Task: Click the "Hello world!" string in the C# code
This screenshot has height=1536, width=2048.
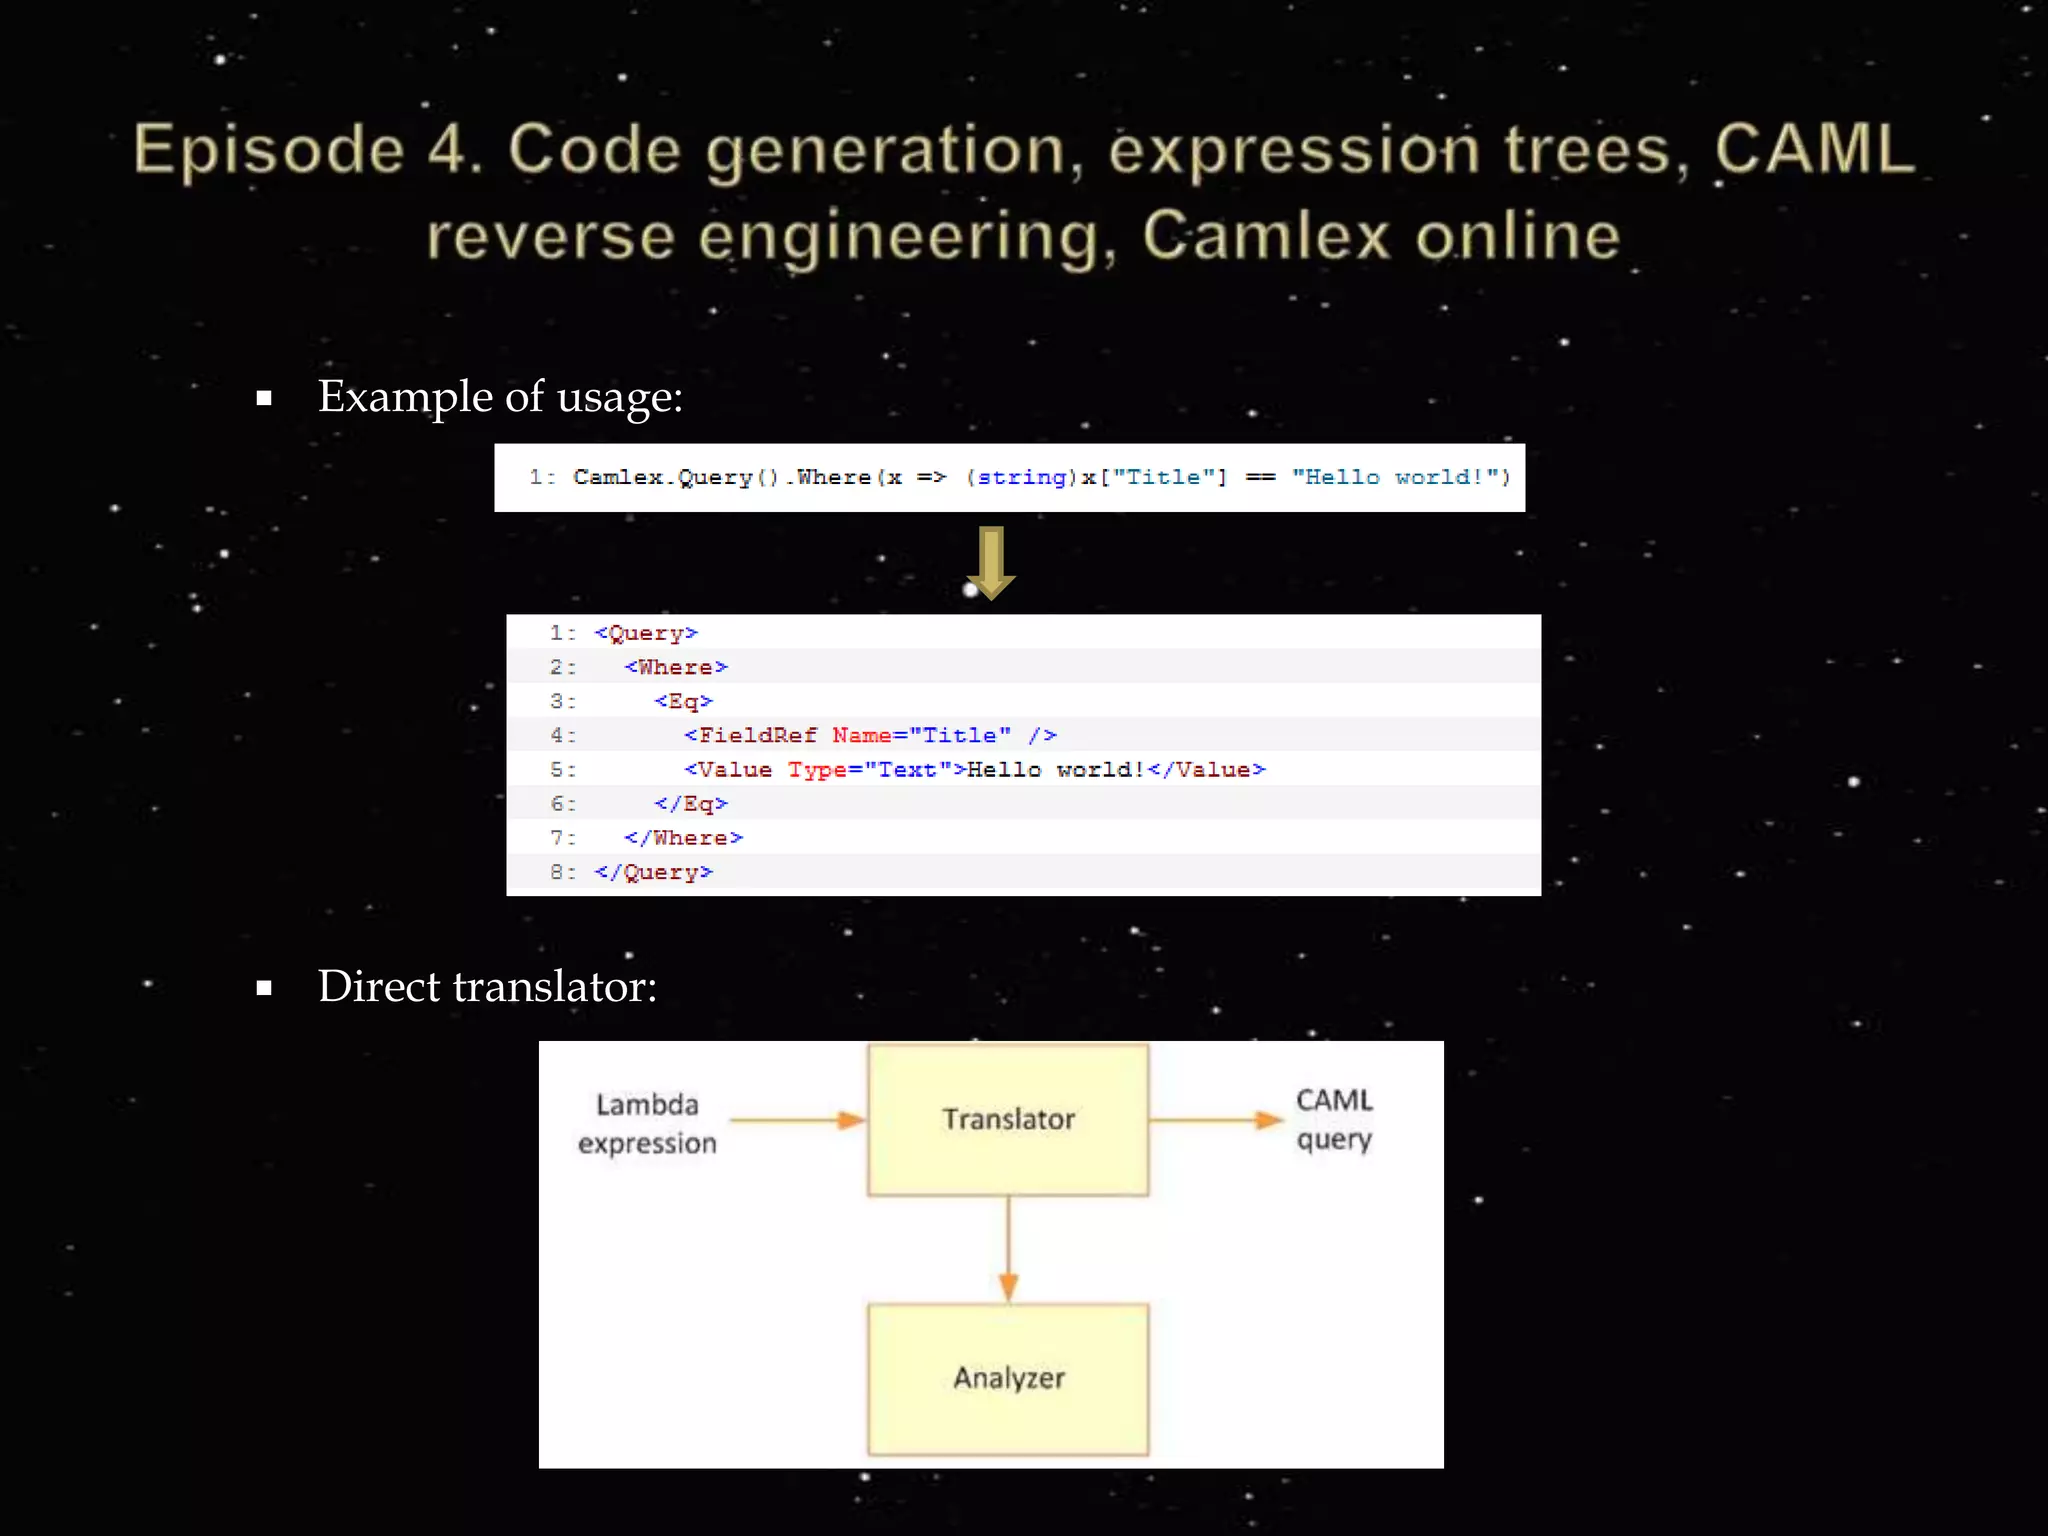Action: (x=1394, y=477)
